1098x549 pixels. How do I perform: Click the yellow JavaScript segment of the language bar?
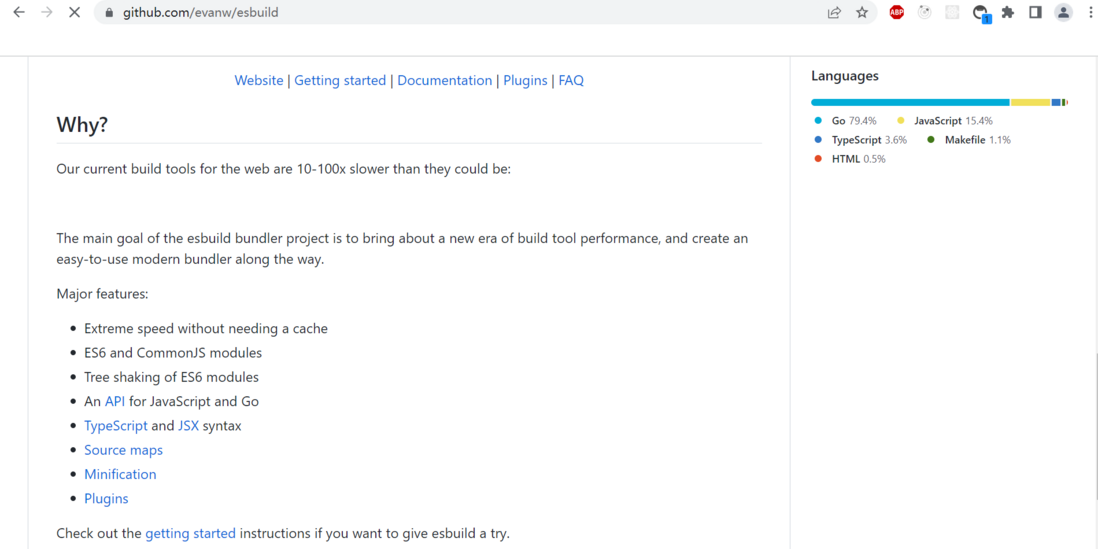coord(1031,102)
